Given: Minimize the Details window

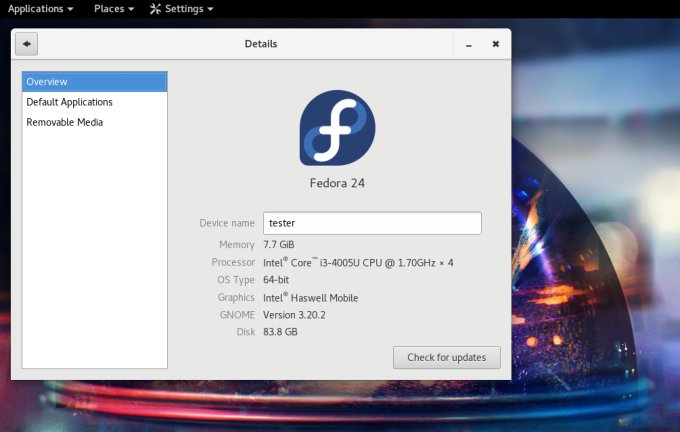Looking at the screenshot, I should point(468,44).
